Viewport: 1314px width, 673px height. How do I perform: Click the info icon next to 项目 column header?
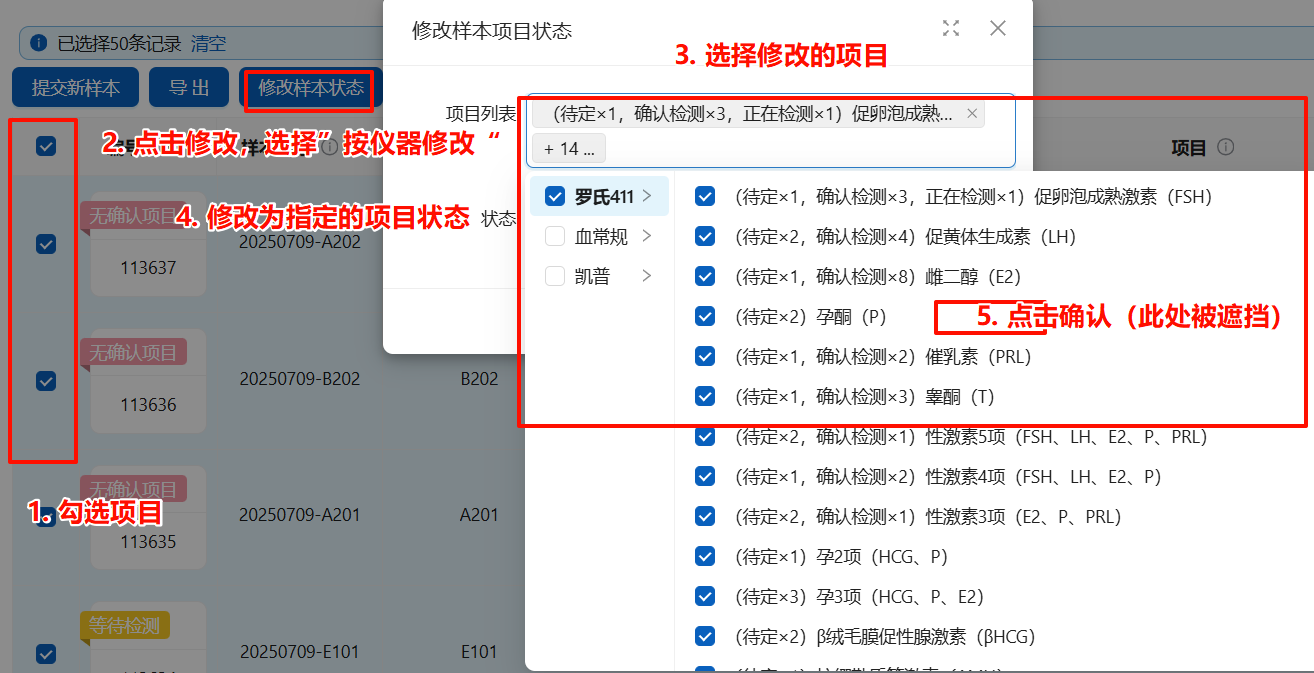click(x=1226, y=147)
